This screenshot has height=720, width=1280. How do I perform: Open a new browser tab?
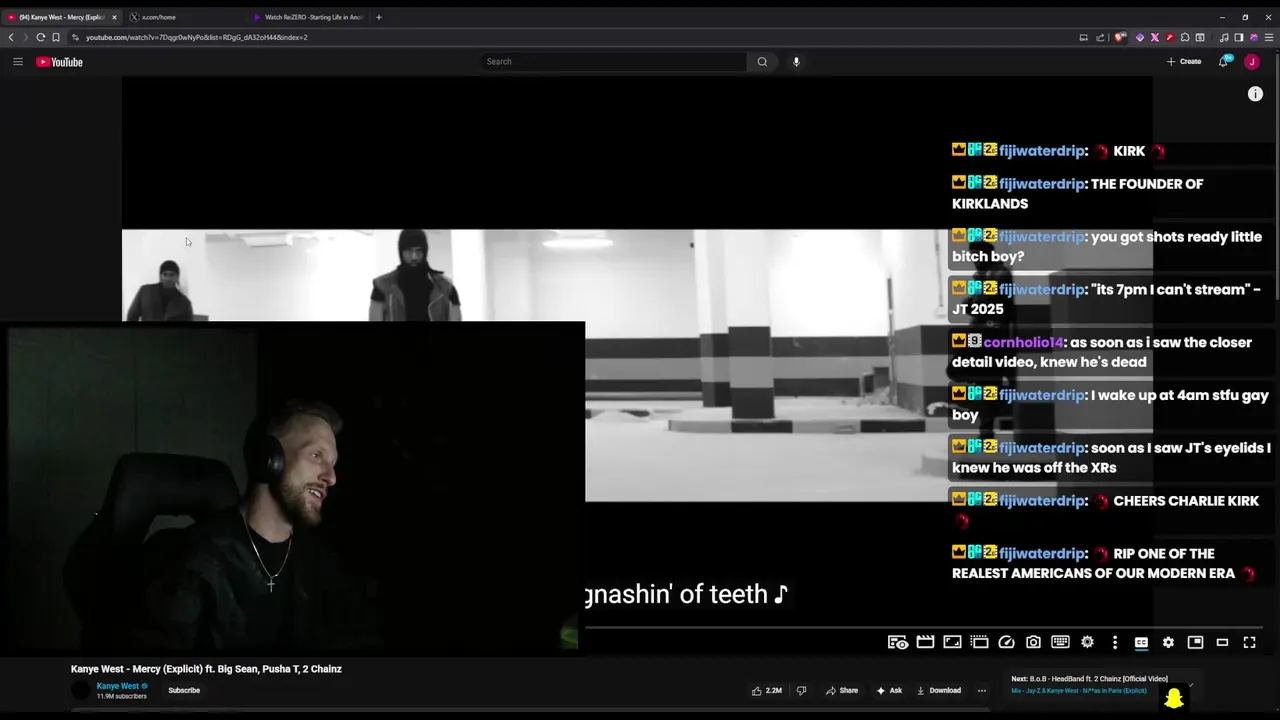click(x=378, y=17)
